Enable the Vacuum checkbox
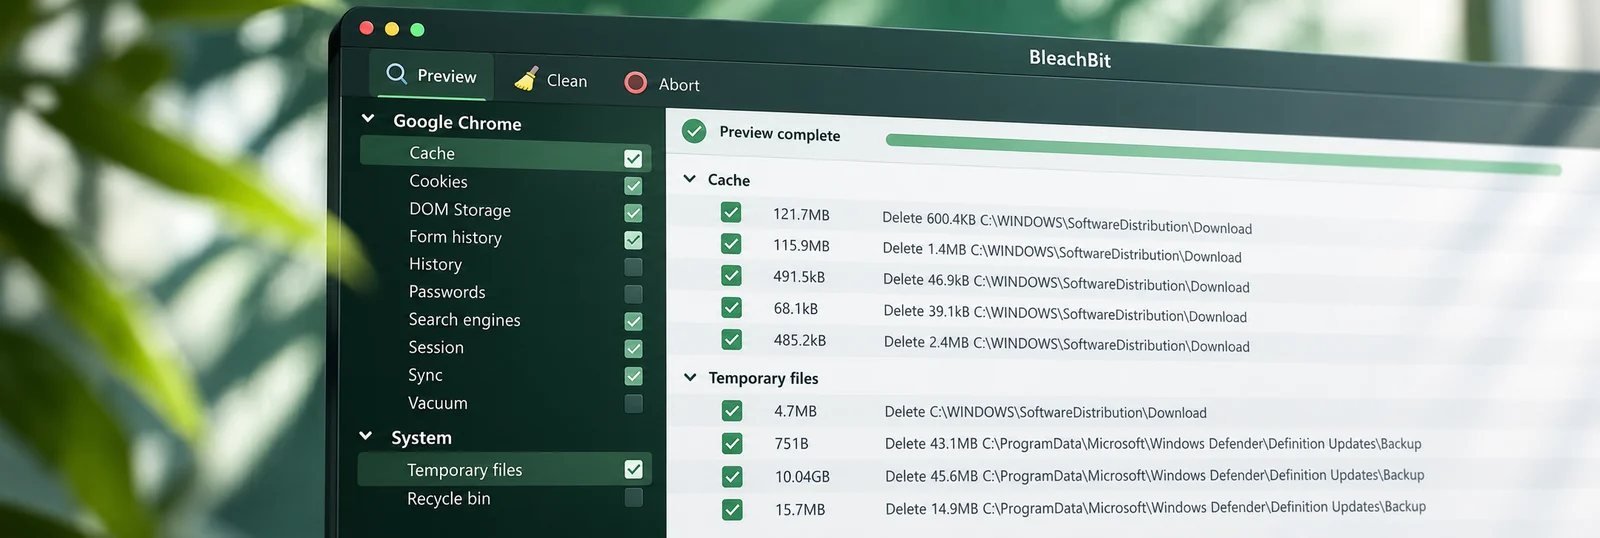The width and height of the screenshot is (1600, 538). [x=633, y=403]
